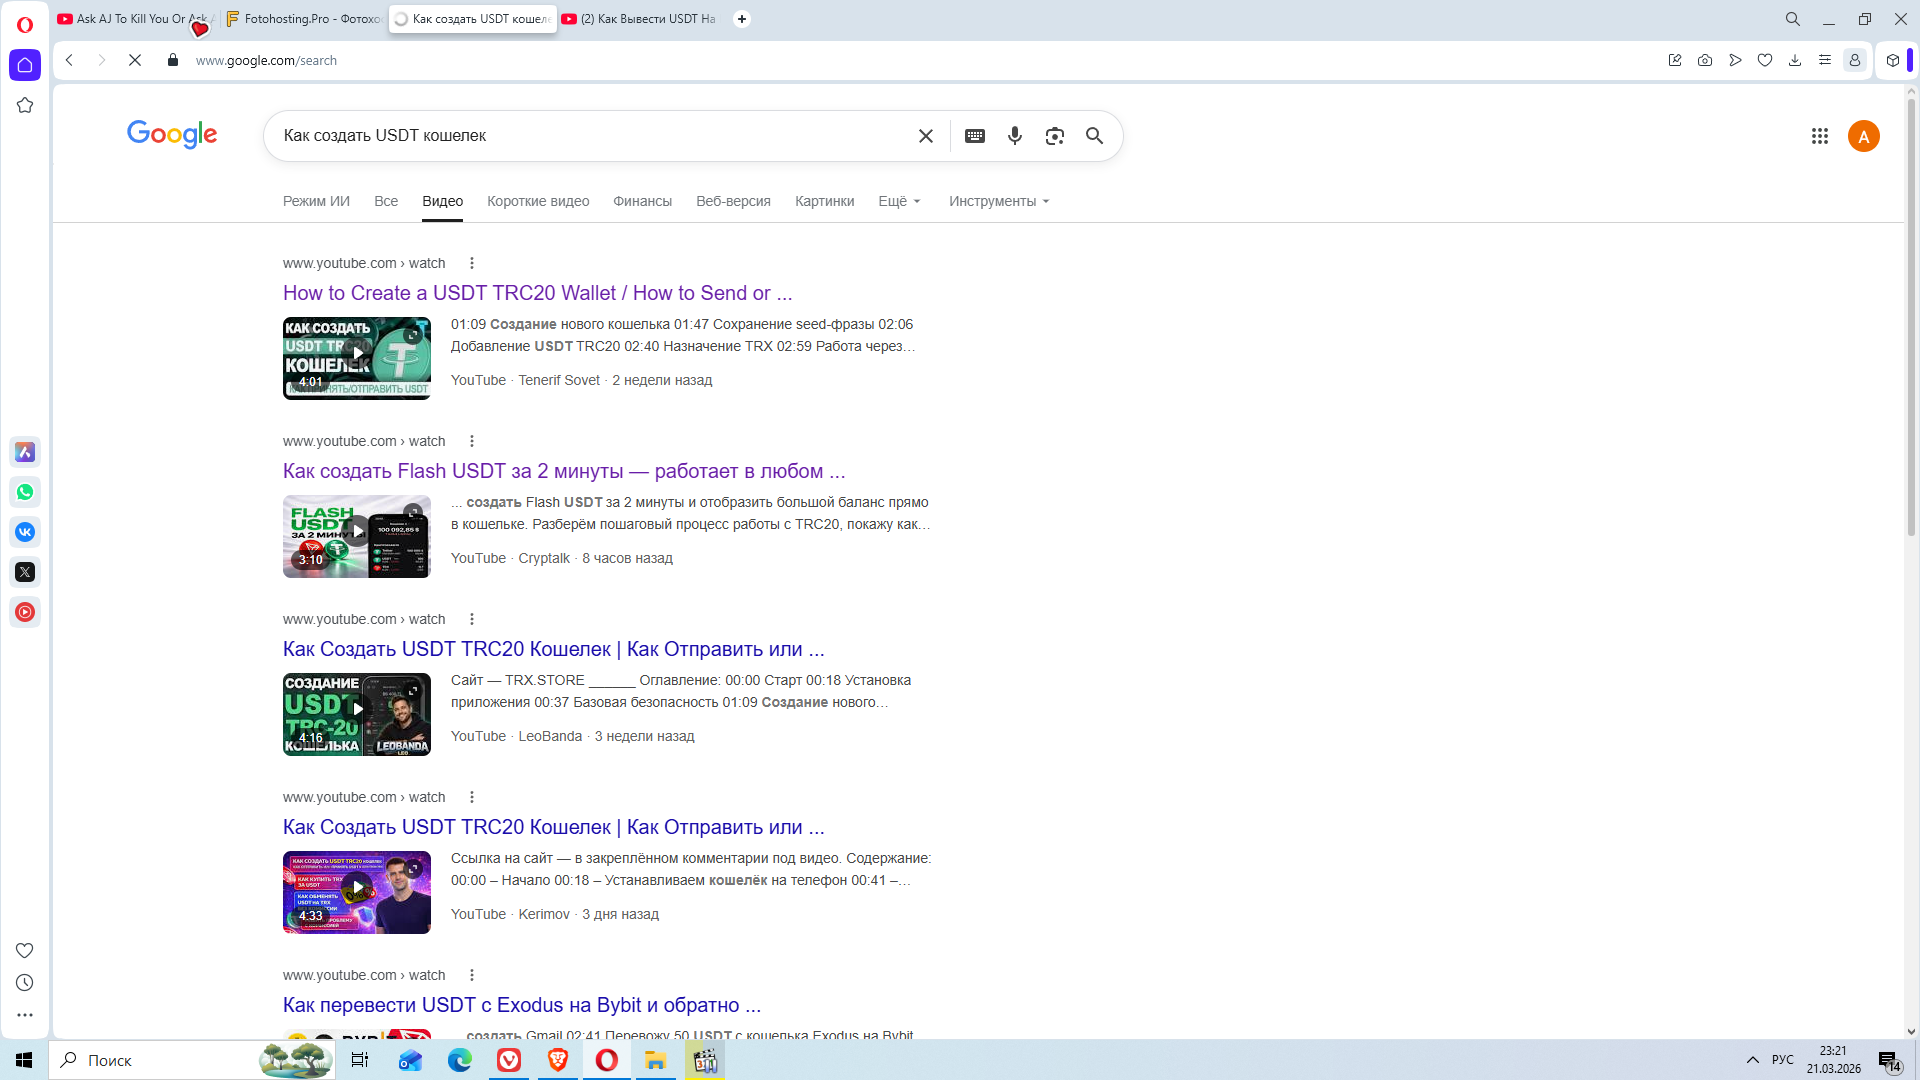Screen dimensions: 1920x1080
Task: Expand the Ещё dropdown filter
Action: pos(899,201)
